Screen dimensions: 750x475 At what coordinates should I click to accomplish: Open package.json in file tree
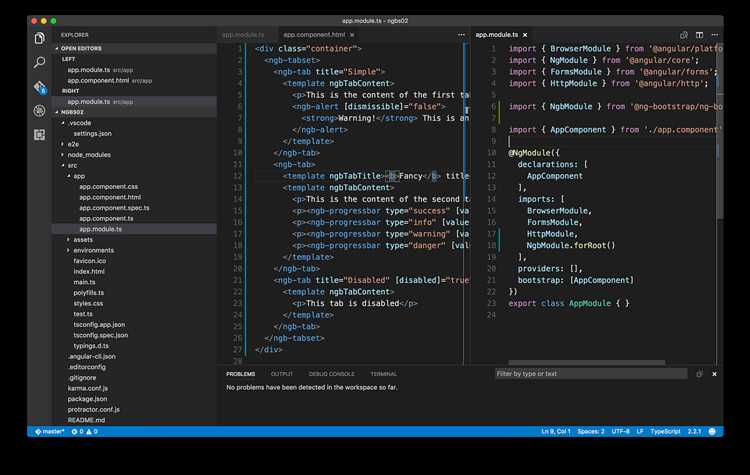tap(87, 399)
